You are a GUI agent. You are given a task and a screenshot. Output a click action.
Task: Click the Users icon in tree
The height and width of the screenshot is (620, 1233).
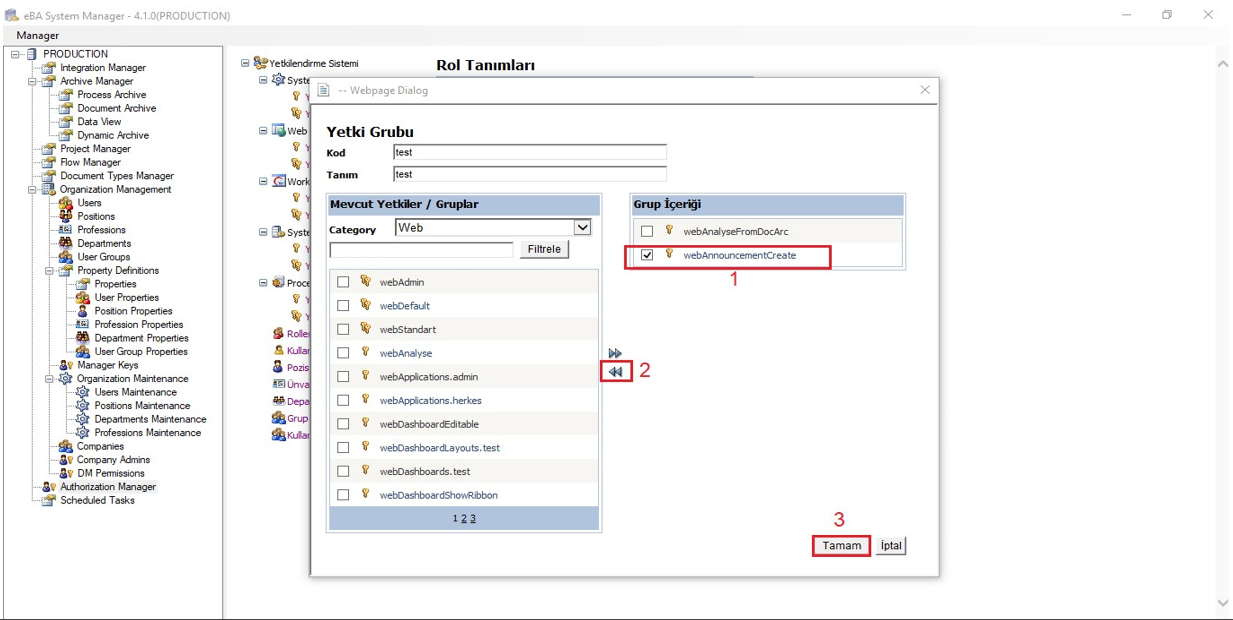[65, 203]
